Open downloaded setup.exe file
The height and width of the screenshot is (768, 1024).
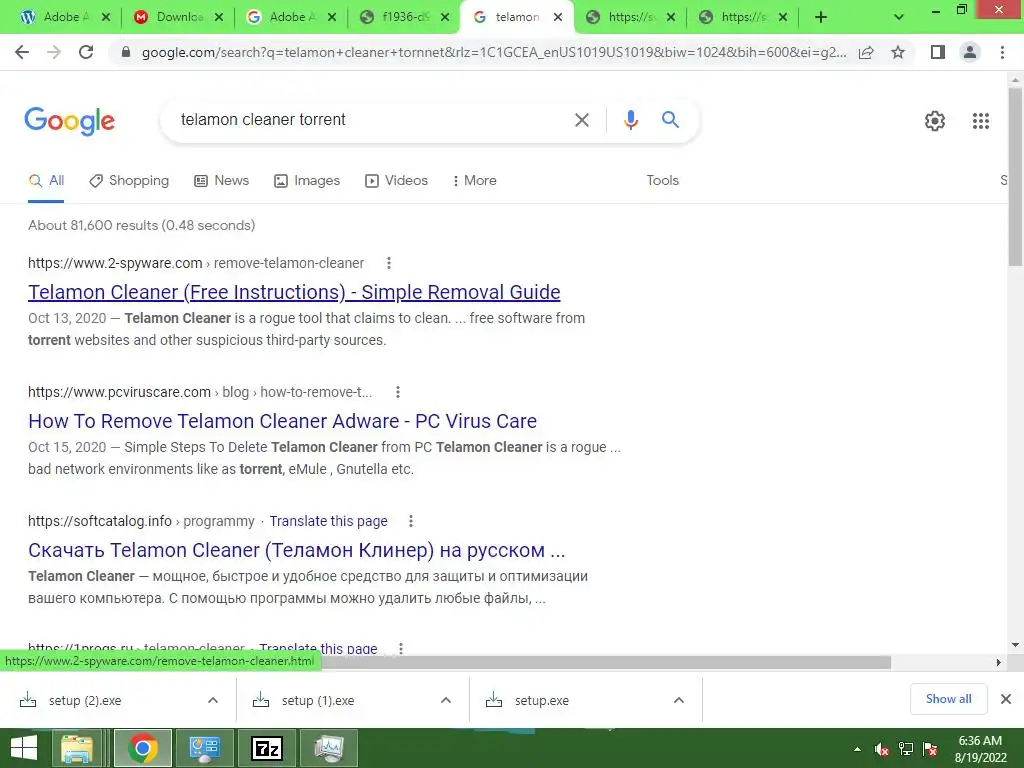(x=541, y=701)
